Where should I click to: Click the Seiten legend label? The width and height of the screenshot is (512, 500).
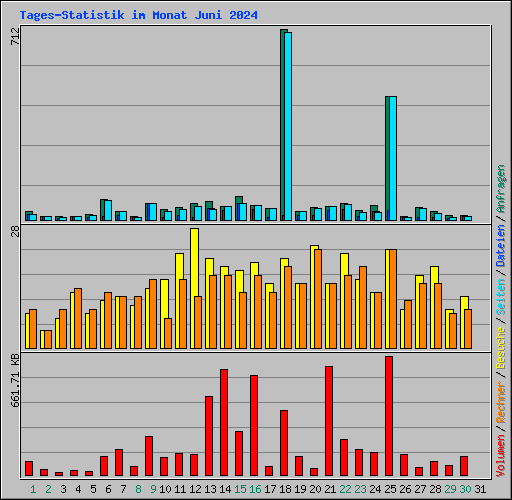tap(501, 297)
